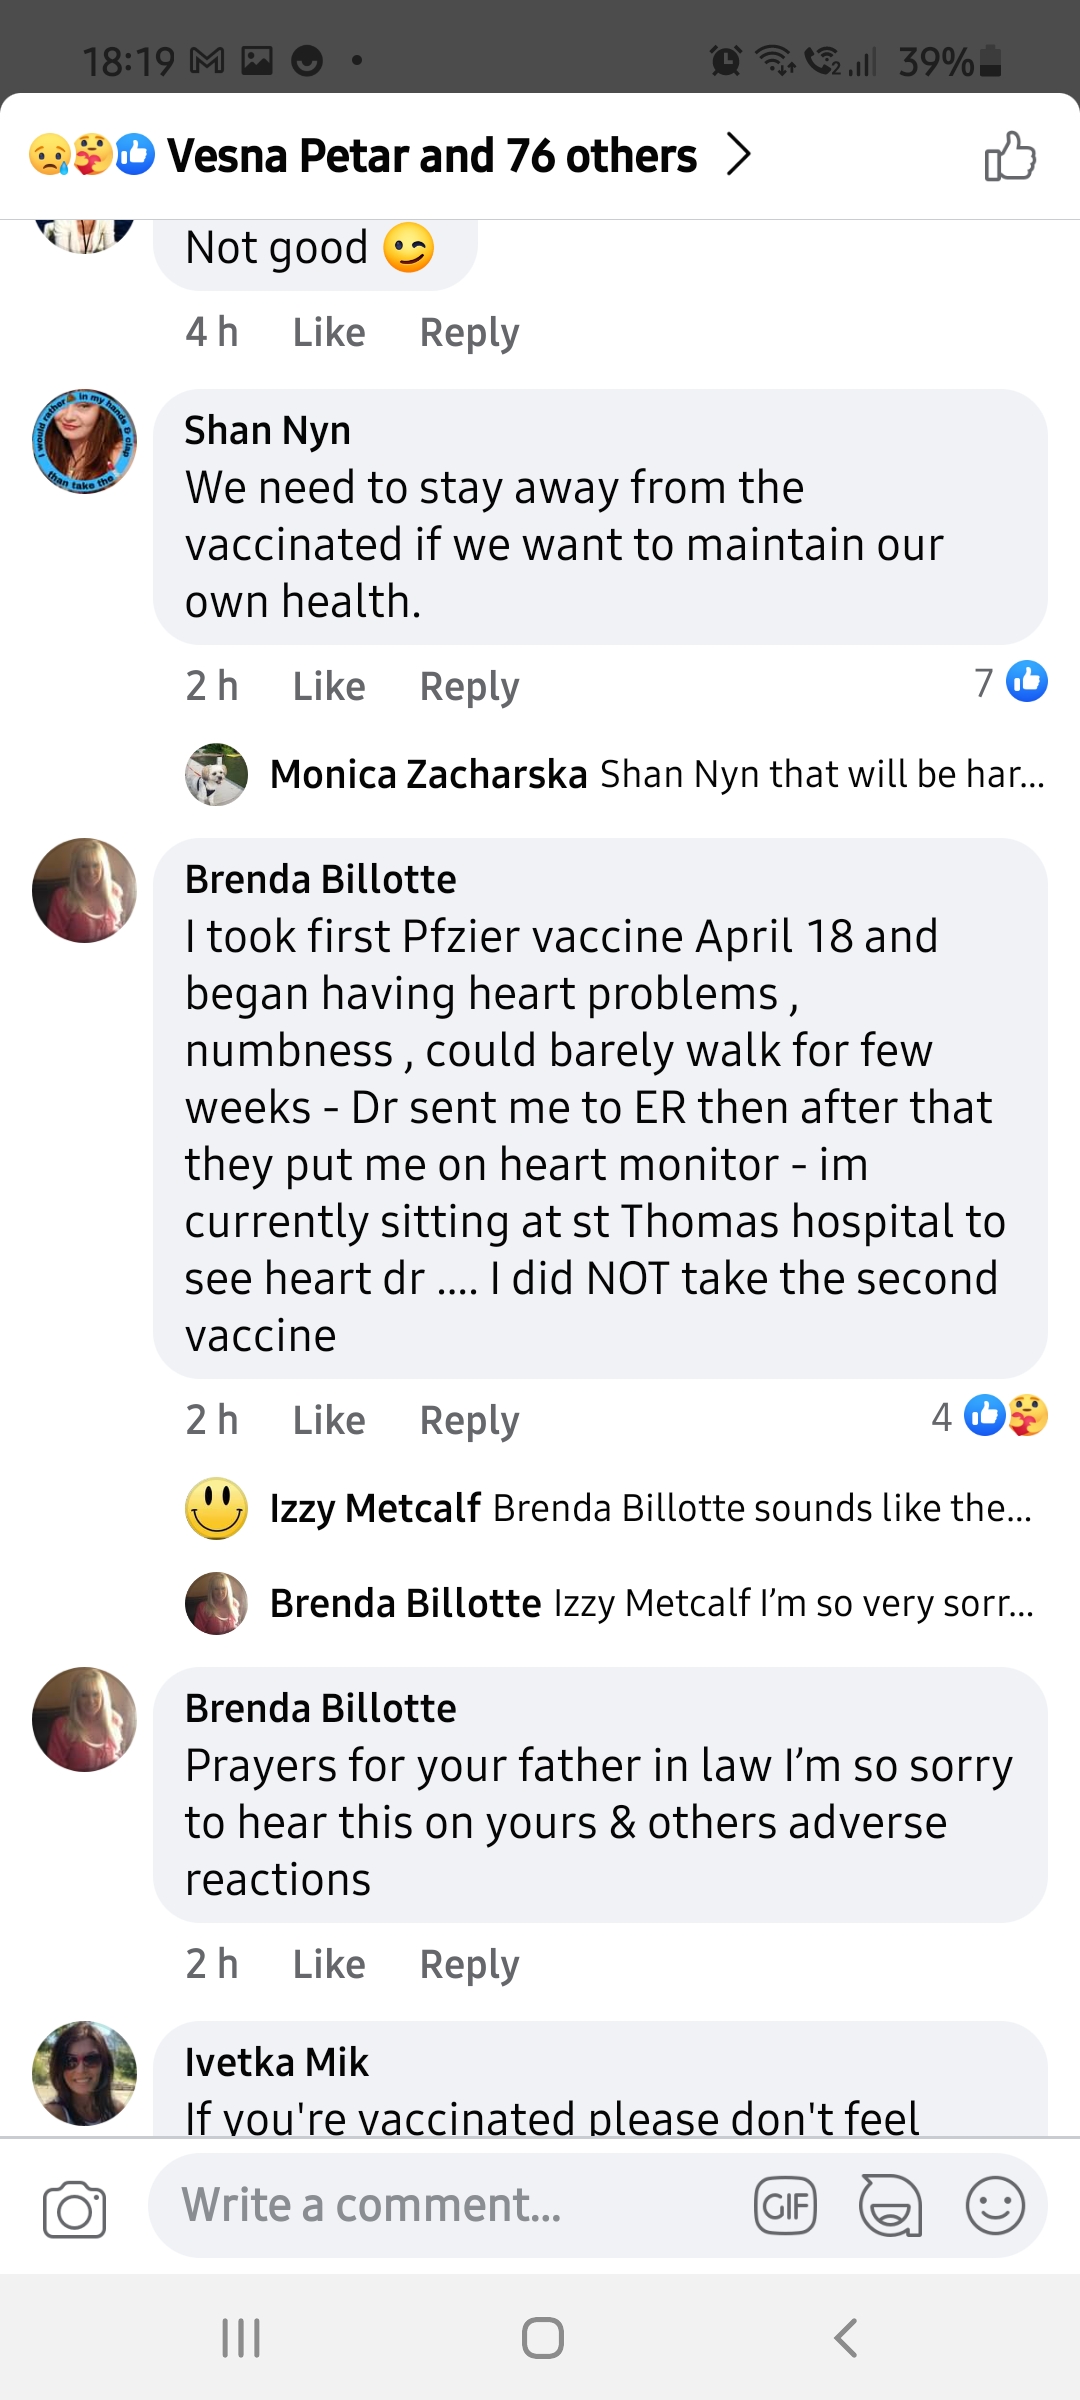This screenshot has height=2400, width=1080.
Task: Open Ivetka Mik's profile picture
Action: tap(84, 2073)
